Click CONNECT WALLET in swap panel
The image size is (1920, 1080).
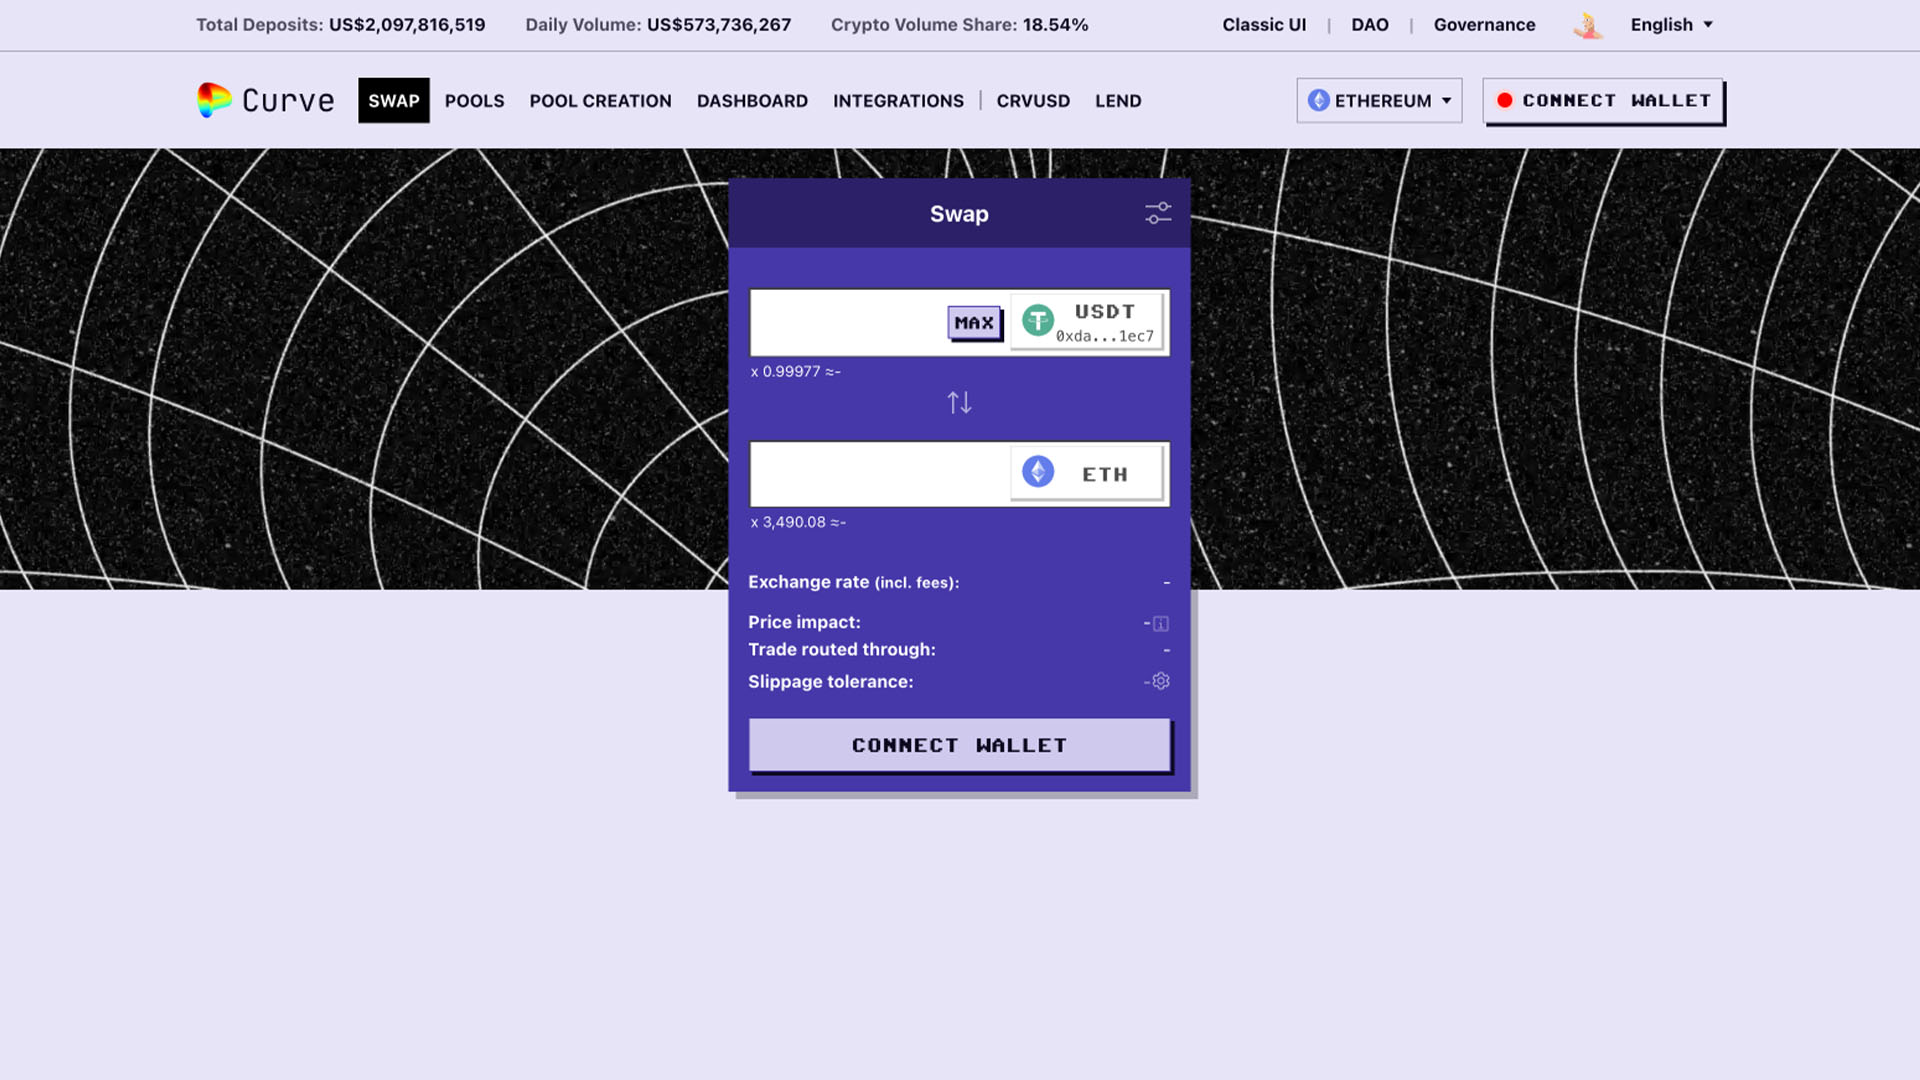[x=959, y=745]
